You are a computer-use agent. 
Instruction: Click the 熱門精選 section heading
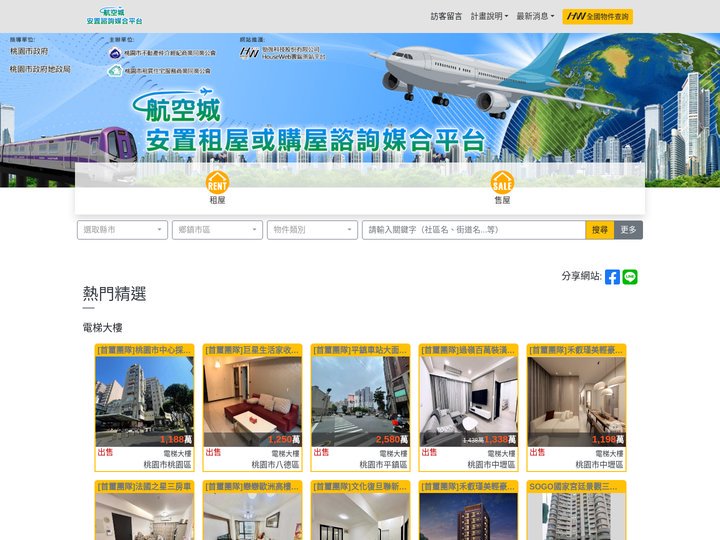click(x=114, y=294)
